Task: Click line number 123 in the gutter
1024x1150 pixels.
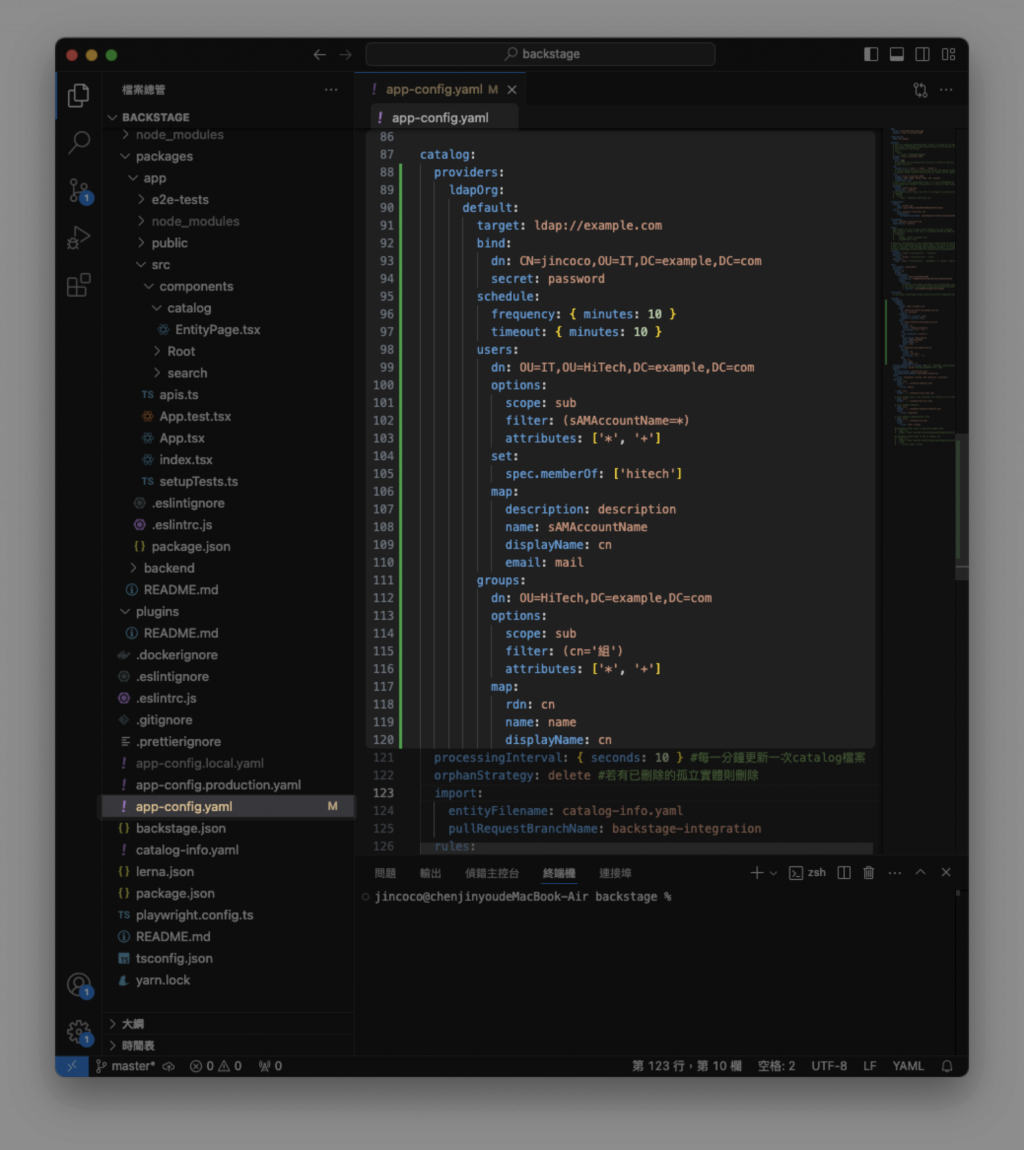Action: coord(384,793)
